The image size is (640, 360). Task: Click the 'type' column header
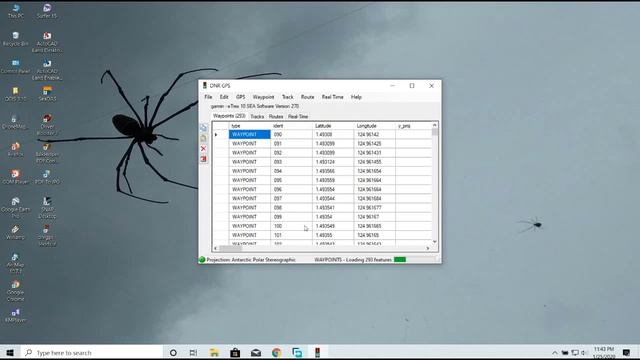coord(249,126)
